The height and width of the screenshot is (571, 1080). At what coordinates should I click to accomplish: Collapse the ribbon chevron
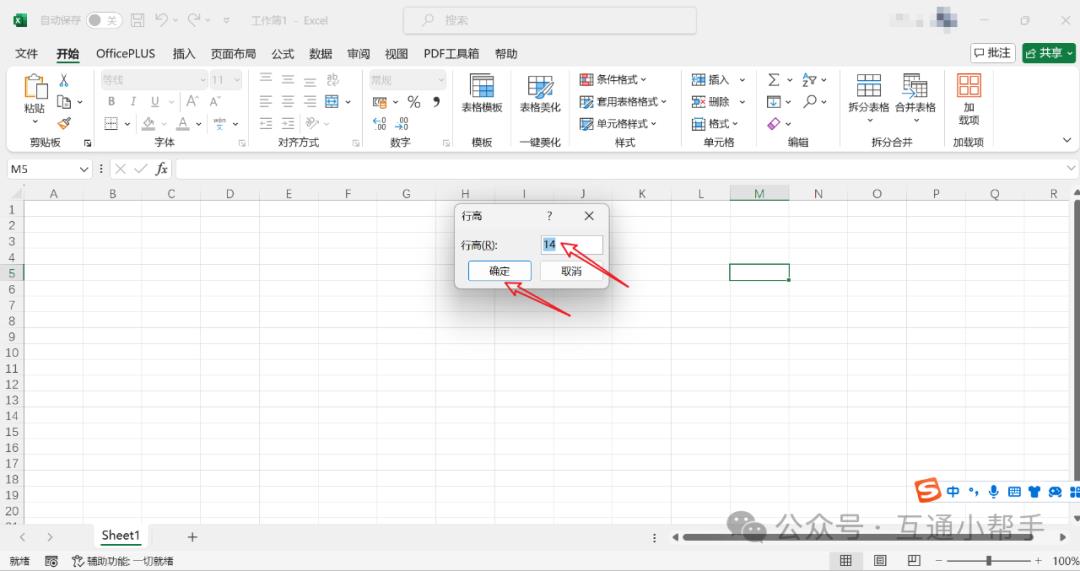tap(1066, 140)
